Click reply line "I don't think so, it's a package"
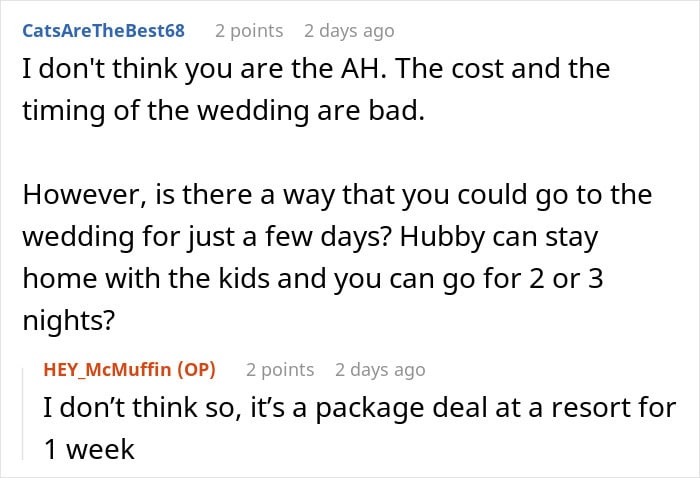The height and width of the screenshot is (478, 700). [x=360, y=408]
